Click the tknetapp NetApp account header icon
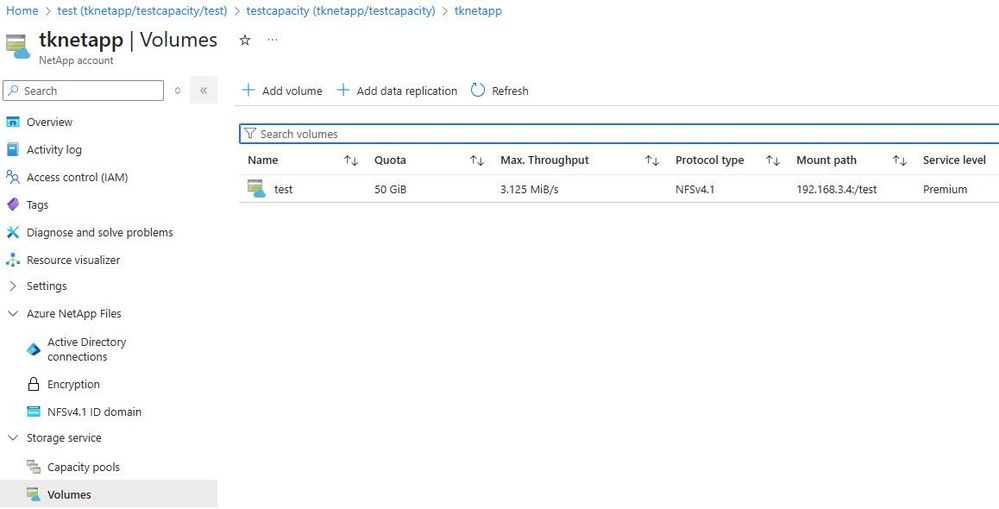This screenshot has height=509, width=999. click(17, 47)
